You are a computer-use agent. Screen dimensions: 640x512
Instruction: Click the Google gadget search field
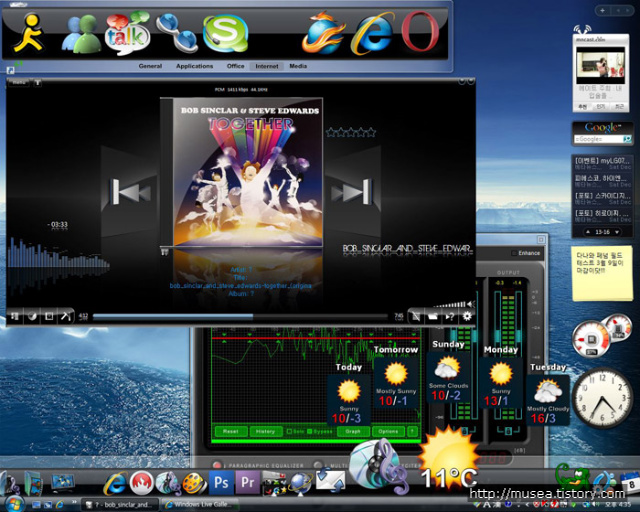[598, 139]
